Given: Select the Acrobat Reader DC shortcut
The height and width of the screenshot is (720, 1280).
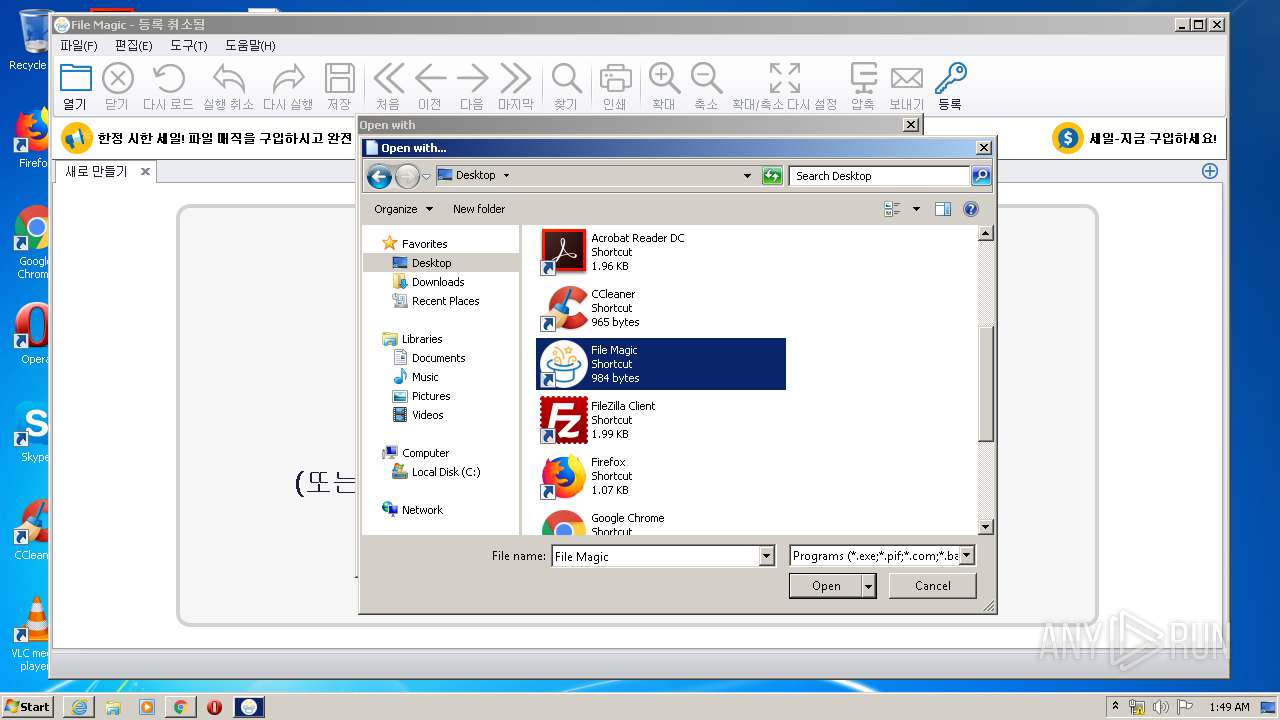Looking at the screenshot, I should pyautogui.click(x=661, y=252).
